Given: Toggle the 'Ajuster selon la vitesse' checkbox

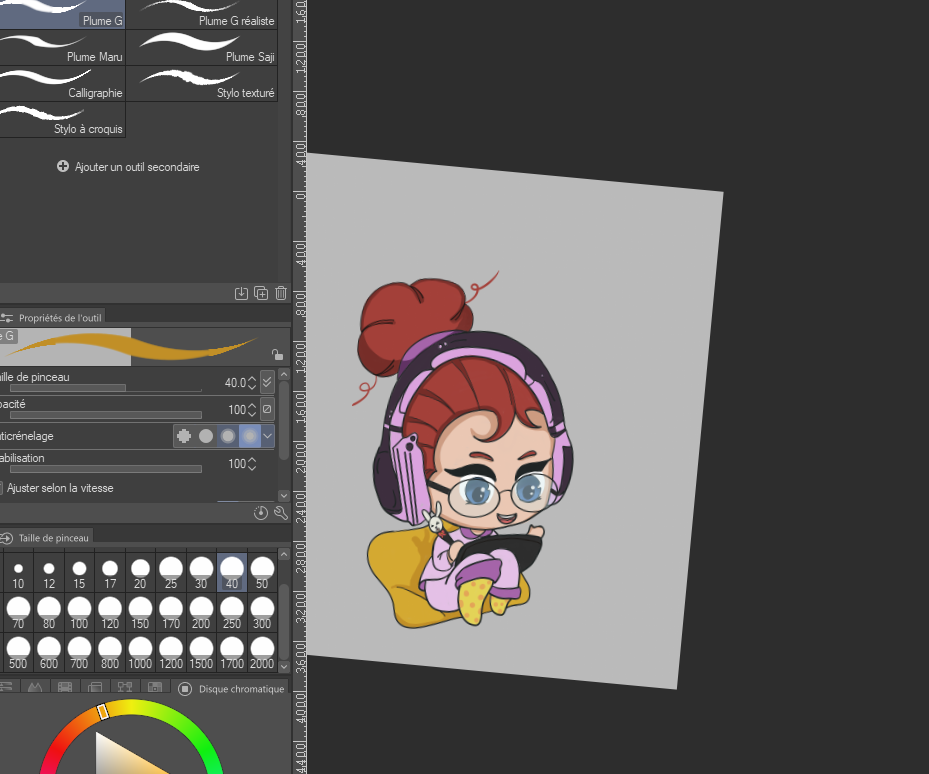Looking at the screenshot, I should click(1, 488).
